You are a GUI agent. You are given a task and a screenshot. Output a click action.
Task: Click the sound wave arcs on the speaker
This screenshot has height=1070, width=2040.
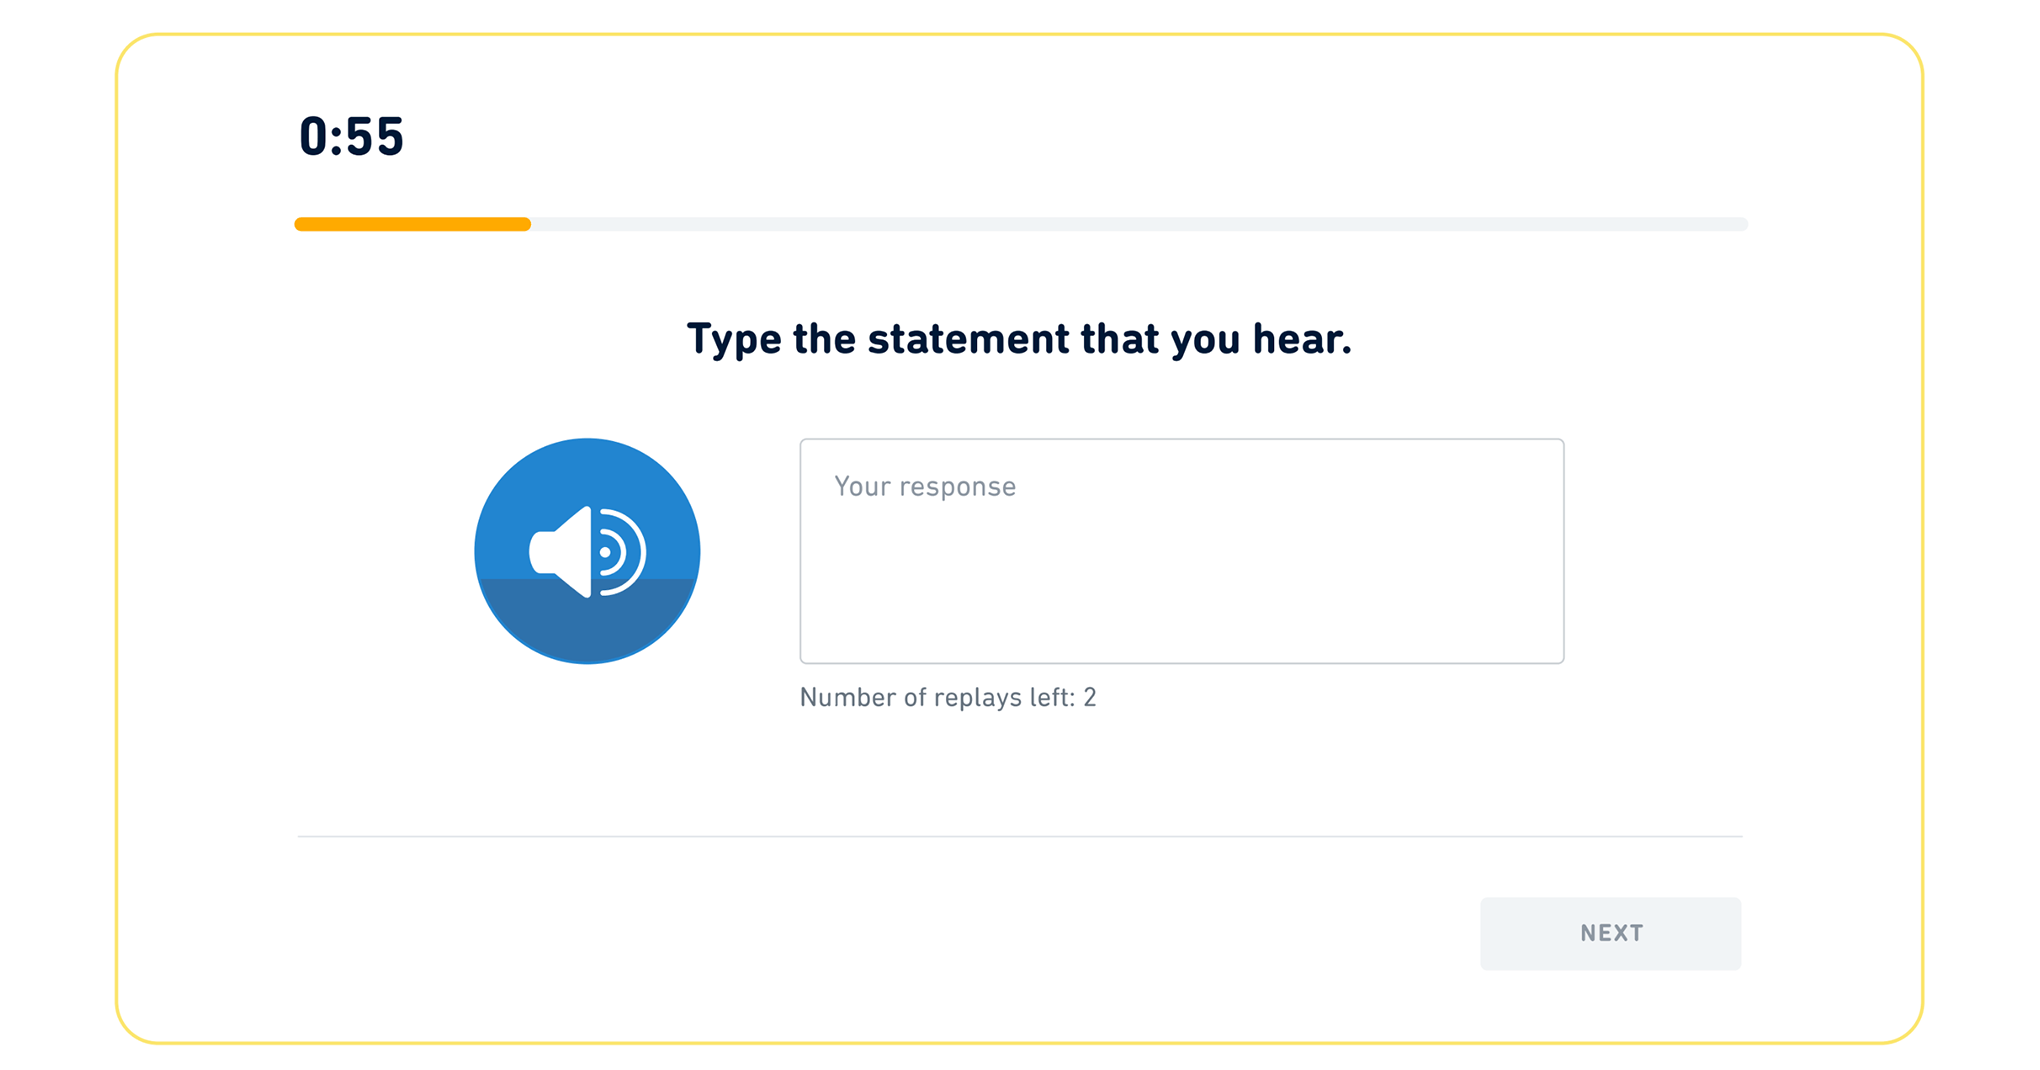pos(624,552)
